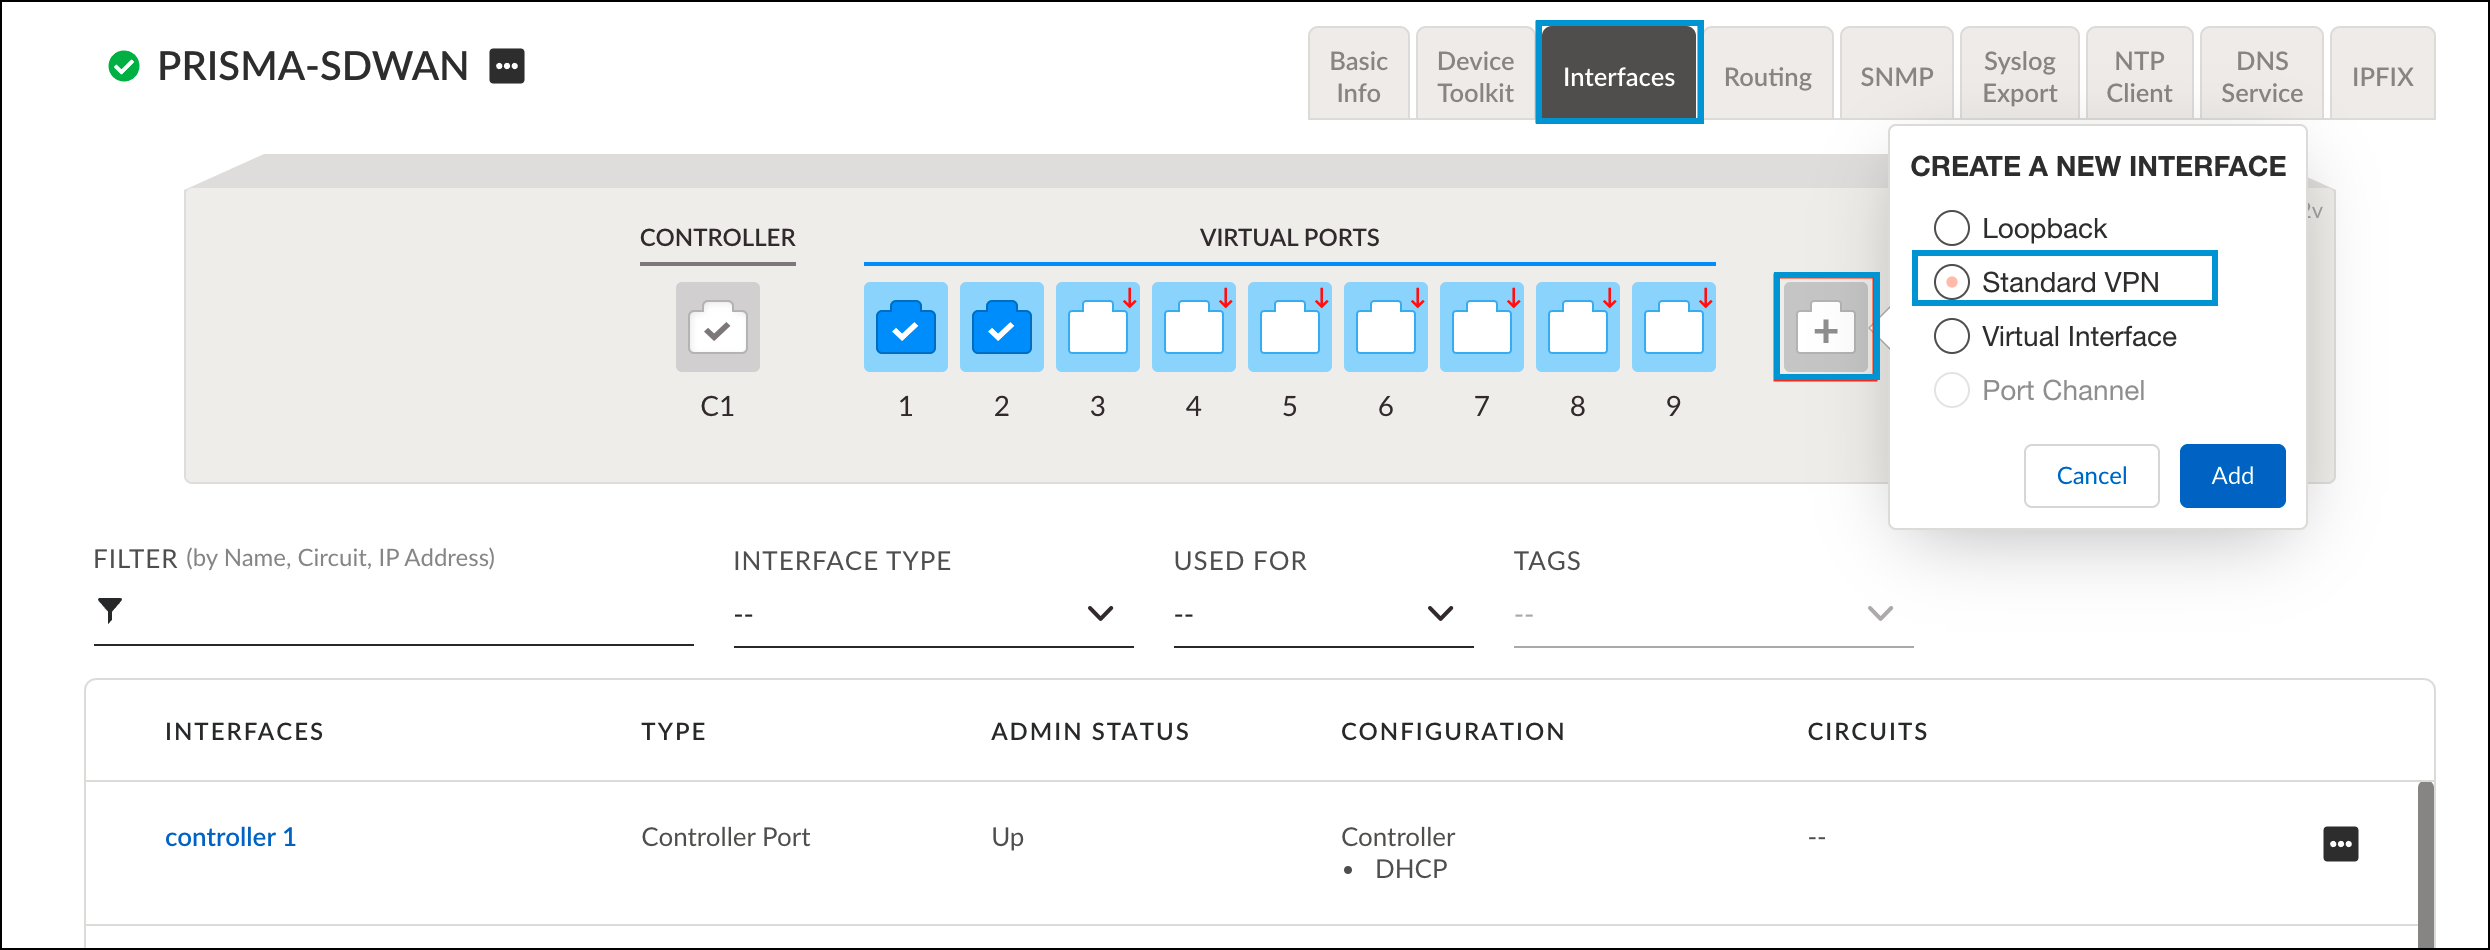Select virtual port 8
Screen dimensions: 2490x950
pyautogui.click(x=1577, y=327)
